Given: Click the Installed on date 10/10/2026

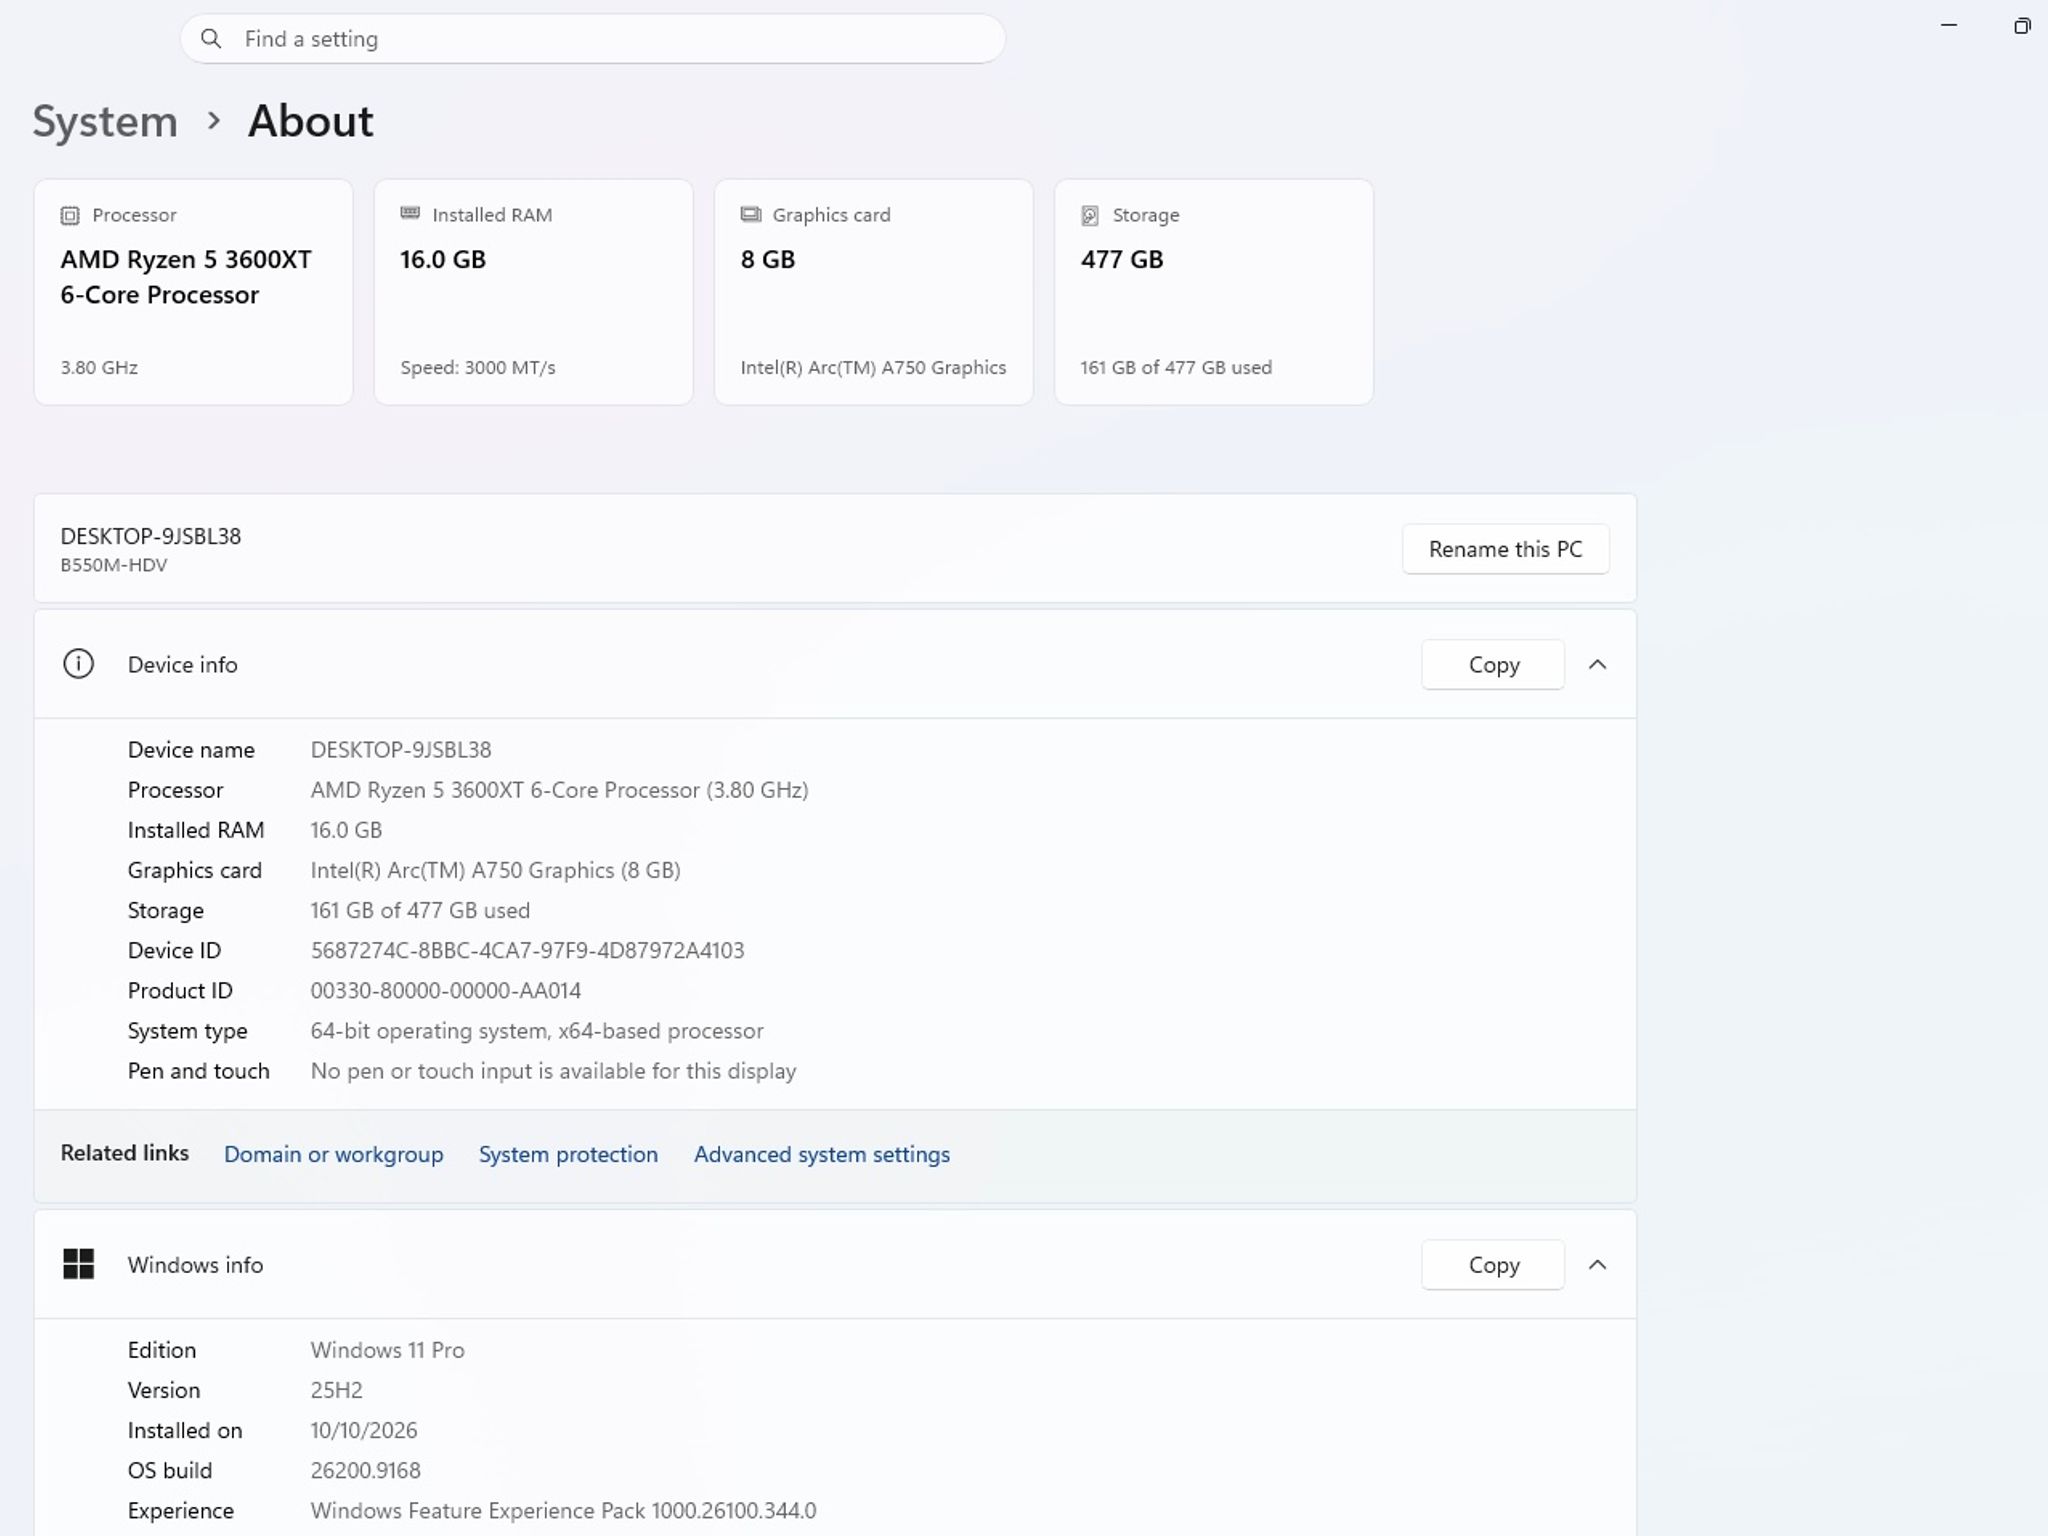Looking at the screenshot, I should coord(363,1430).
